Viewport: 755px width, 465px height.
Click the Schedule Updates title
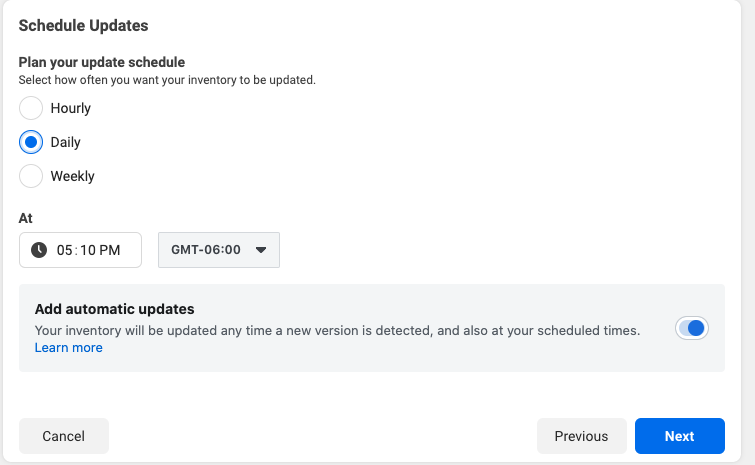83,26
